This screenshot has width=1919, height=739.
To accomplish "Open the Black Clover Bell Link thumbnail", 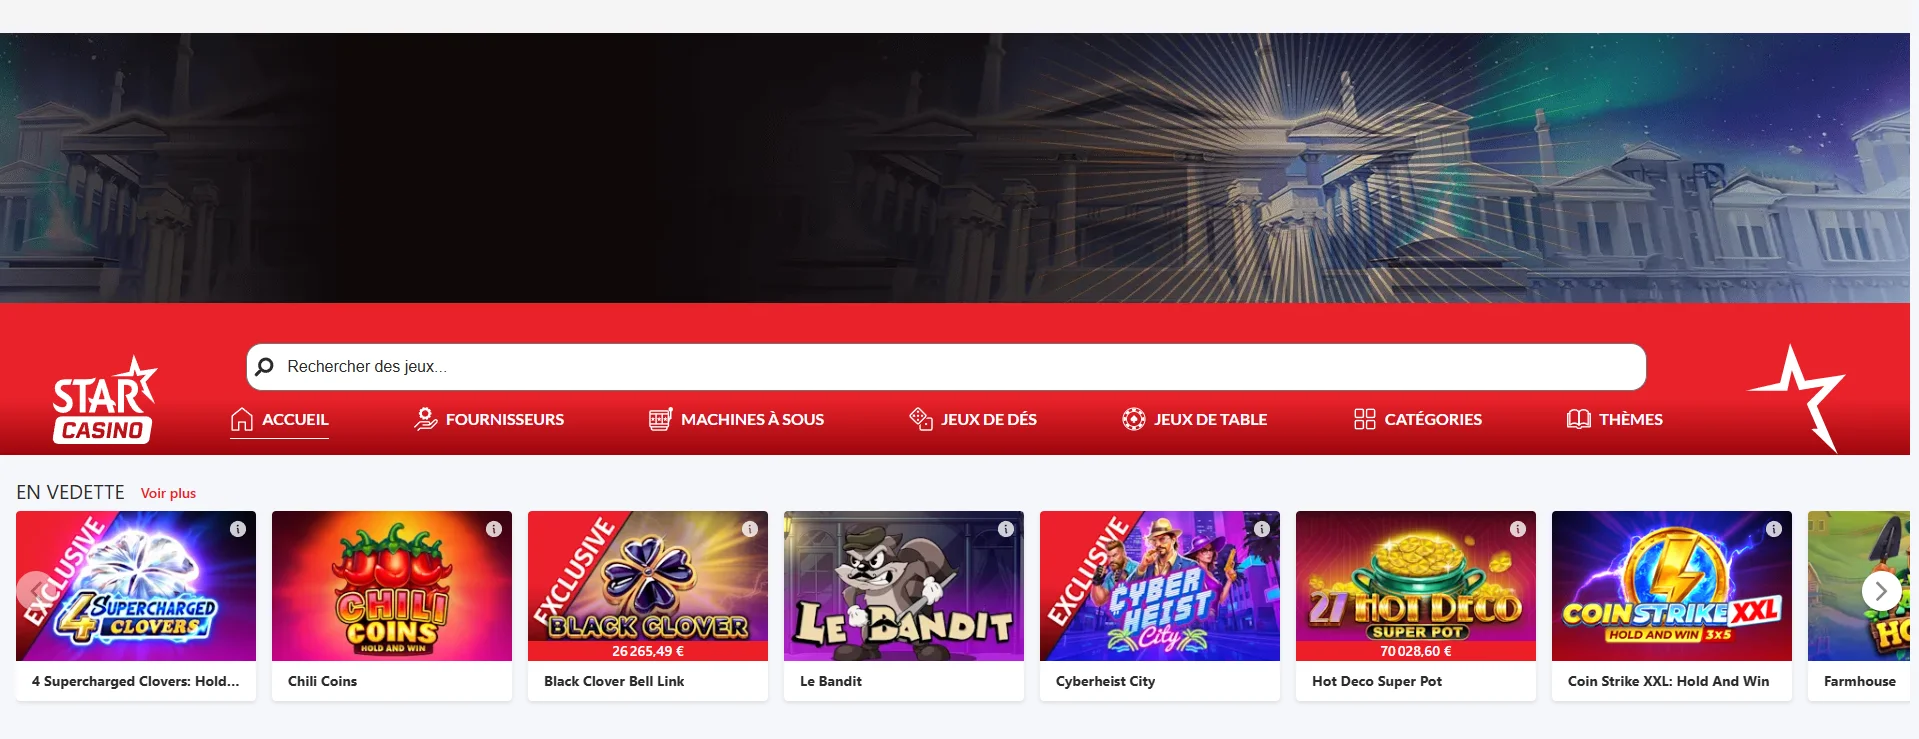I will pos(648,586).
